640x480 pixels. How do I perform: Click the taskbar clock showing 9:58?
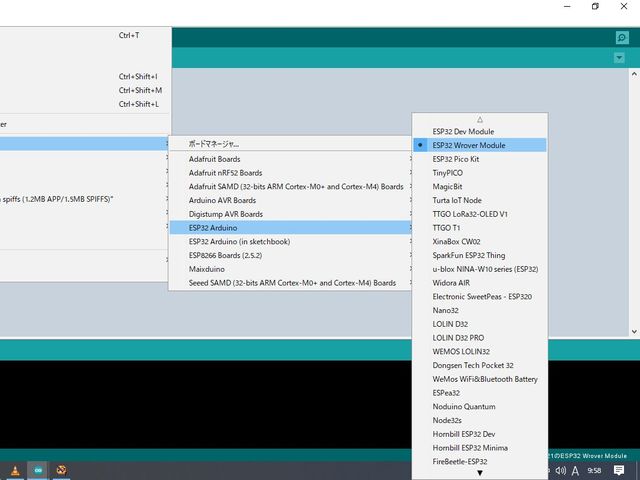tap(594, 471)
